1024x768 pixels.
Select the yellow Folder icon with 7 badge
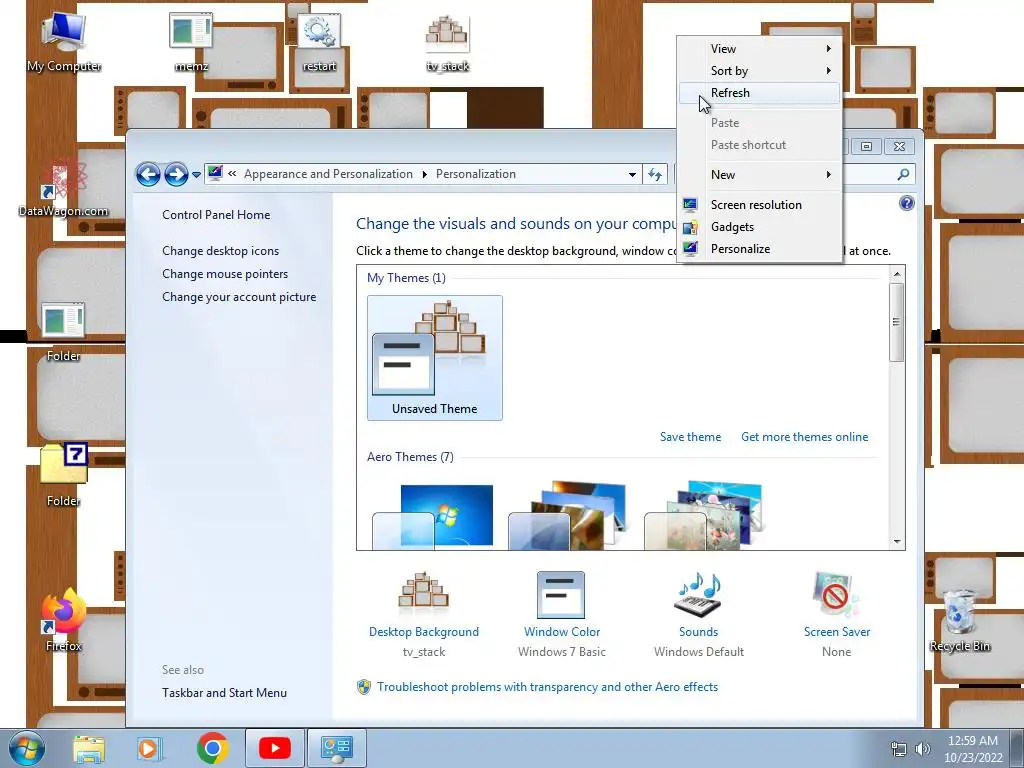pos(63,475)
